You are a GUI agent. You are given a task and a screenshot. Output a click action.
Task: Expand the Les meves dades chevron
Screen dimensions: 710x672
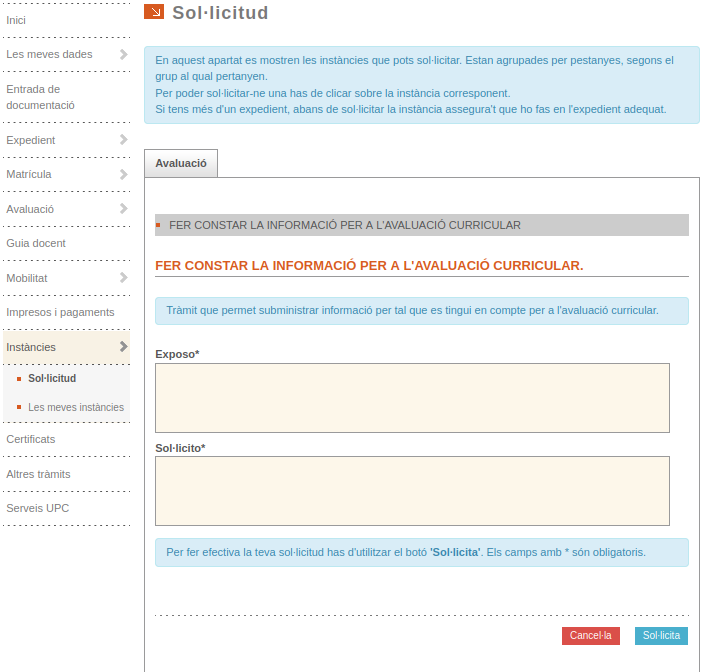coord(123,54)
